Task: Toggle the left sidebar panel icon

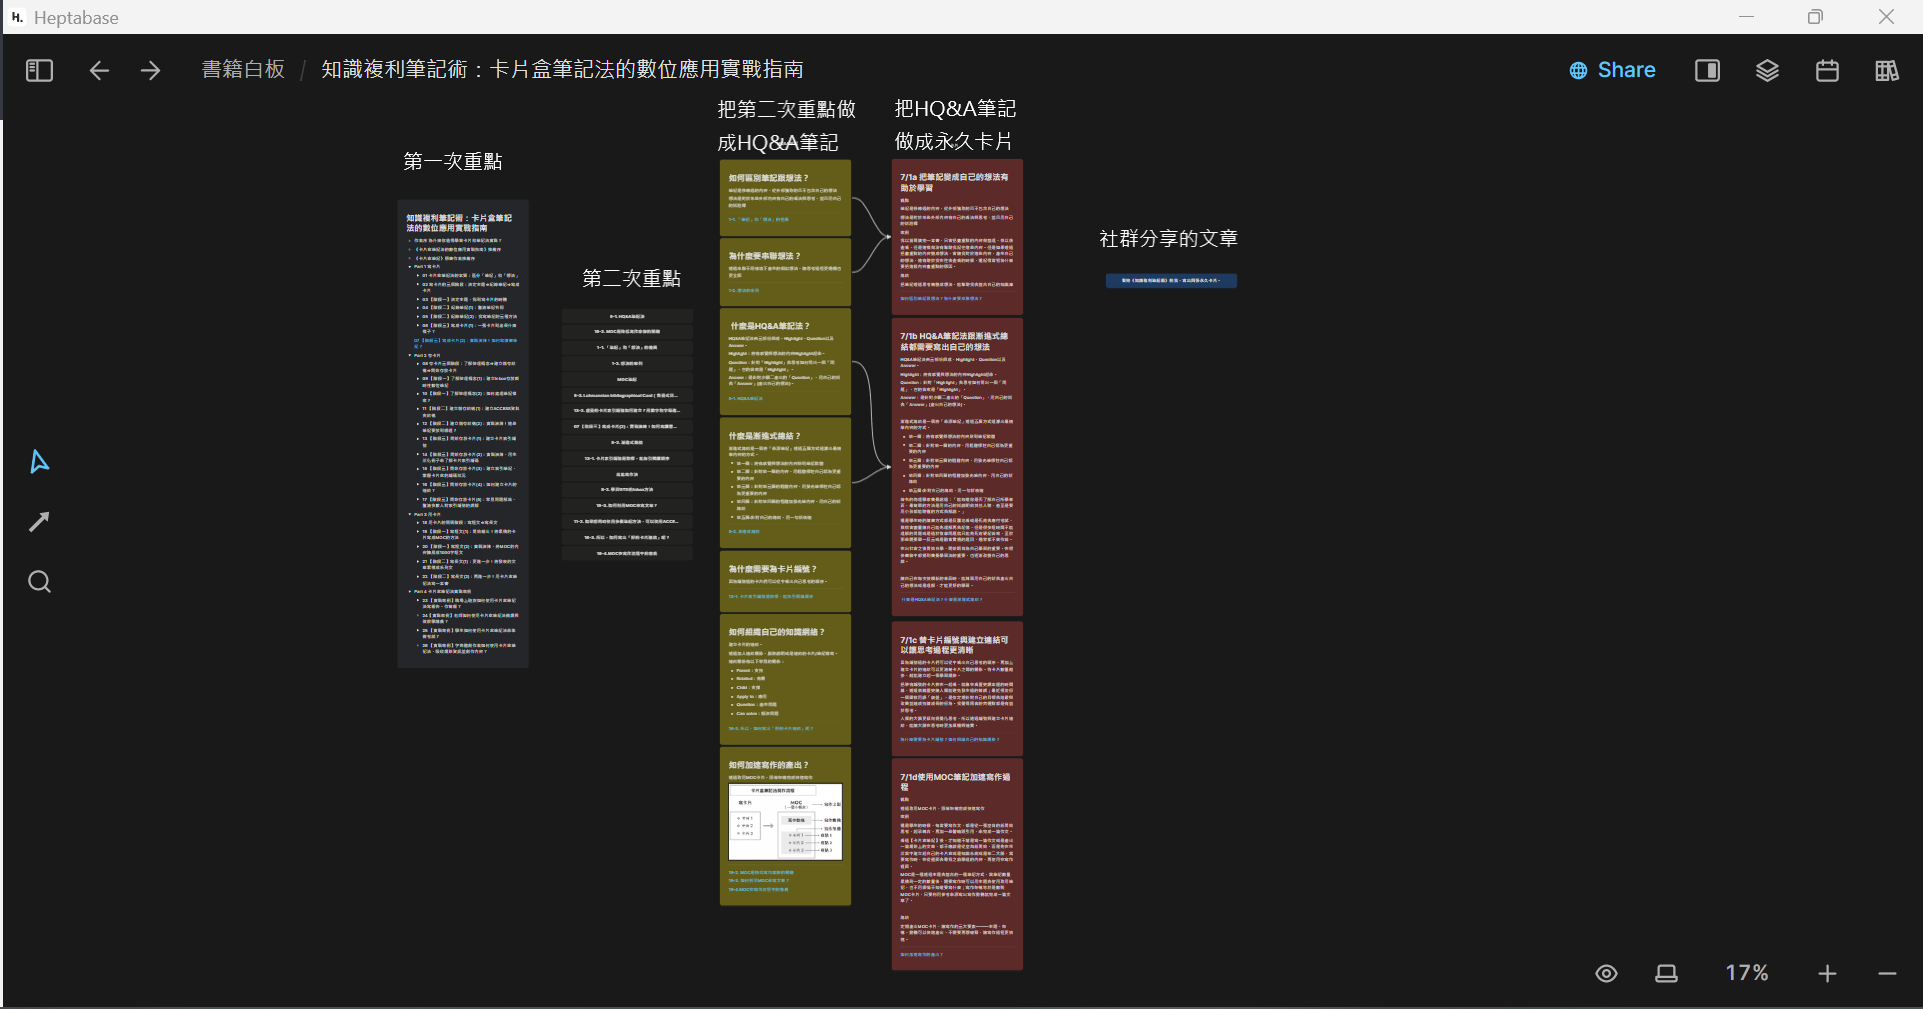Action: [x=39, y=70]
